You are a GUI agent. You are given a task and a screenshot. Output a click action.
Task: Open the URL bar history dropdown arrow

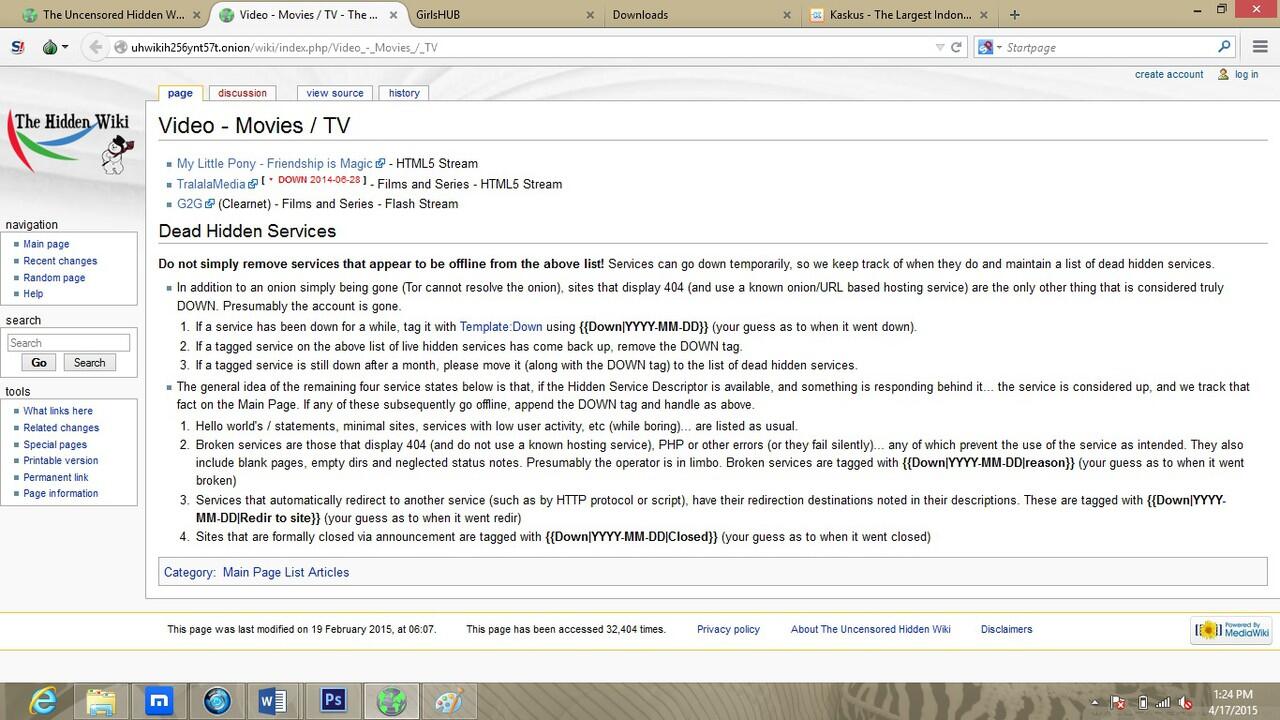point(940,47)
